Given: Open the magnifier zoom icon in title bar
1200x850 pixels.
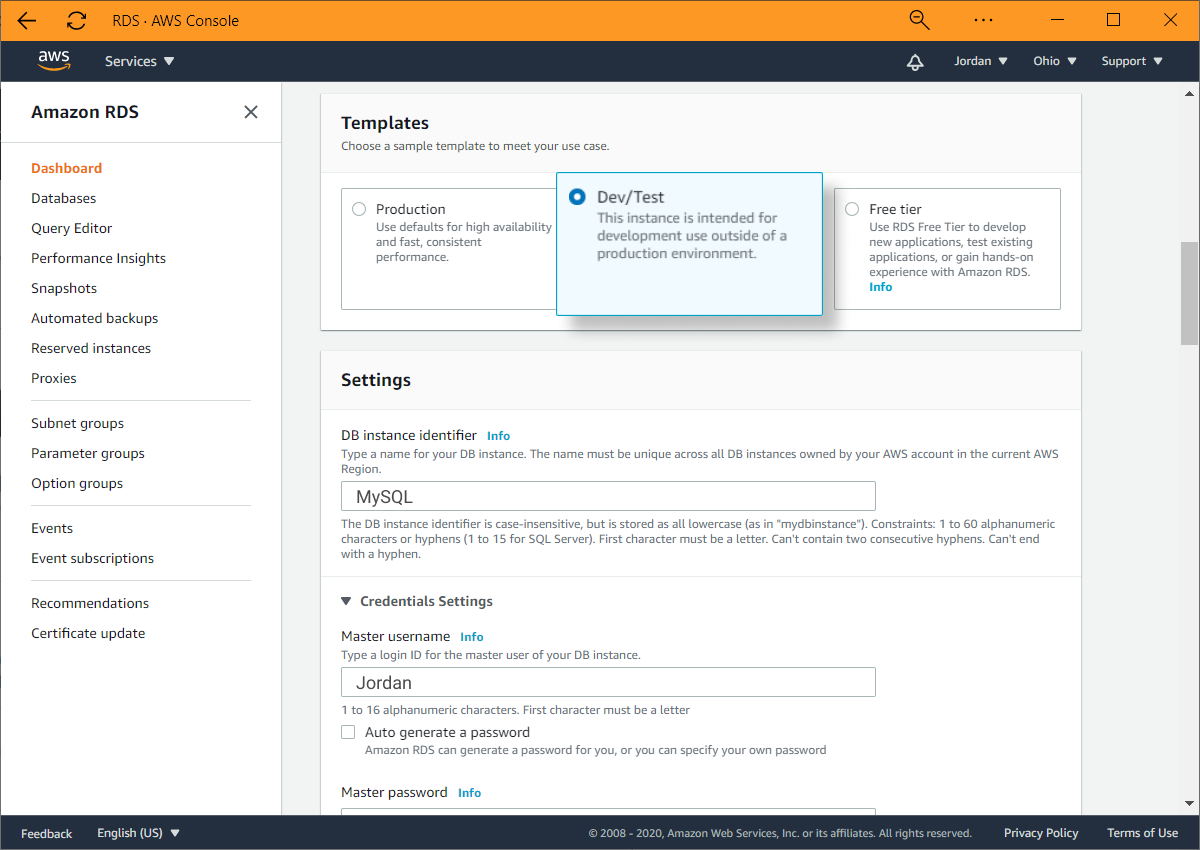Looking at the screenshot, I should (919, 20).
